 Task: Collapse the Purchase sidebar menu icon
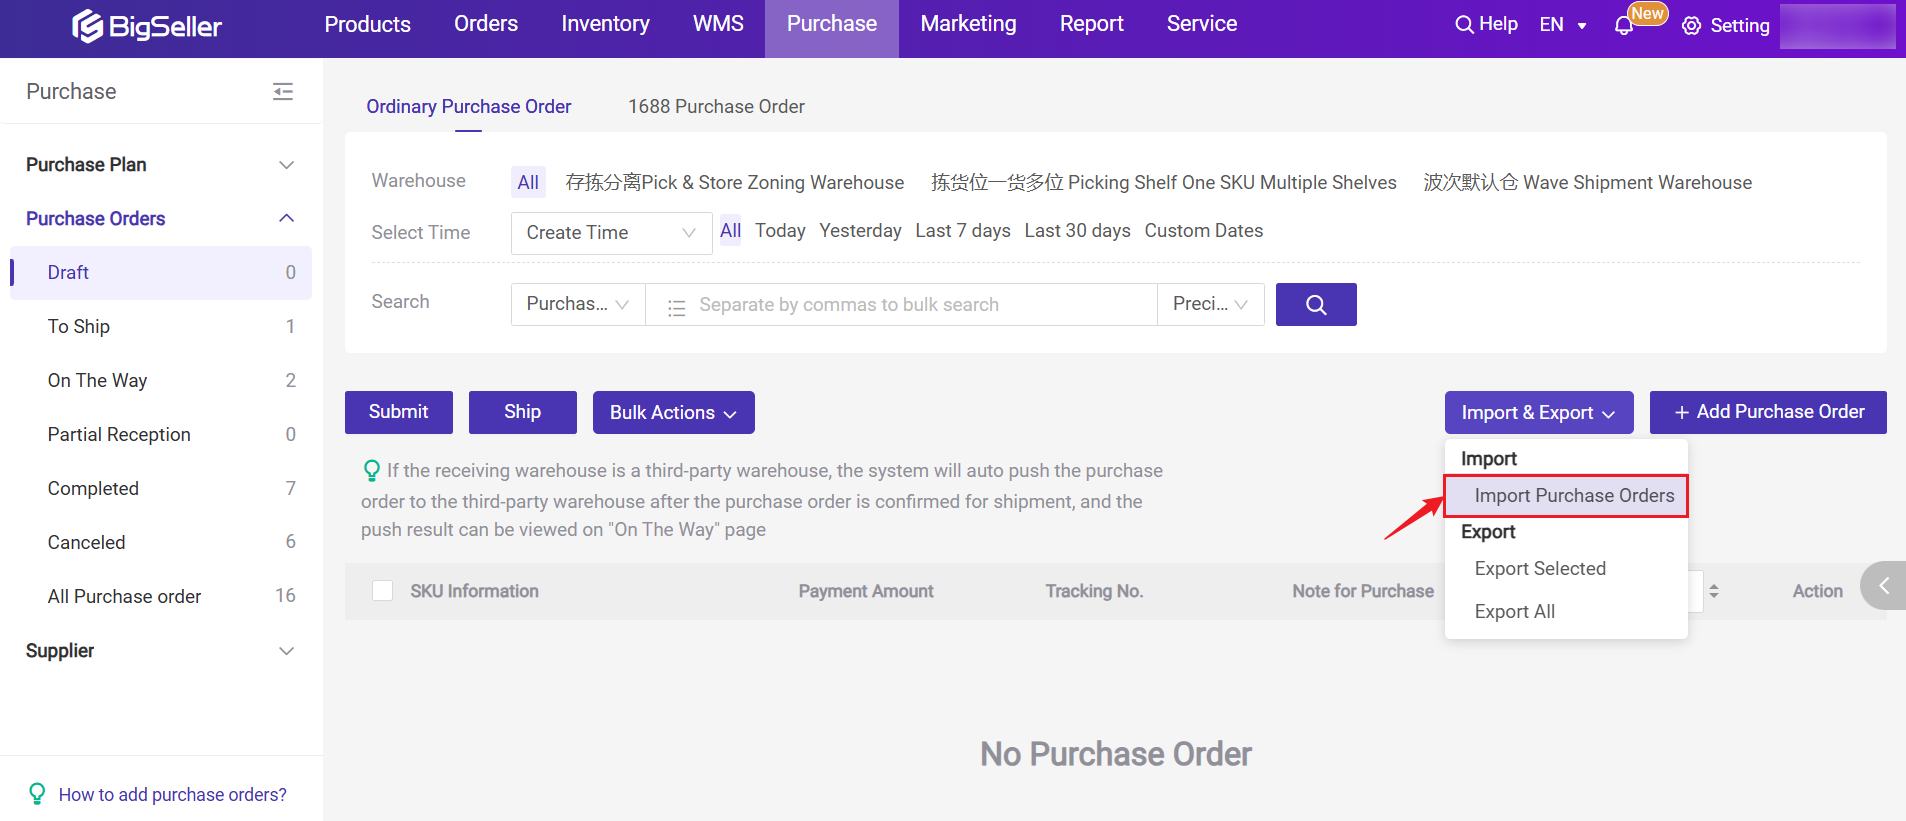tap(283, 92)
